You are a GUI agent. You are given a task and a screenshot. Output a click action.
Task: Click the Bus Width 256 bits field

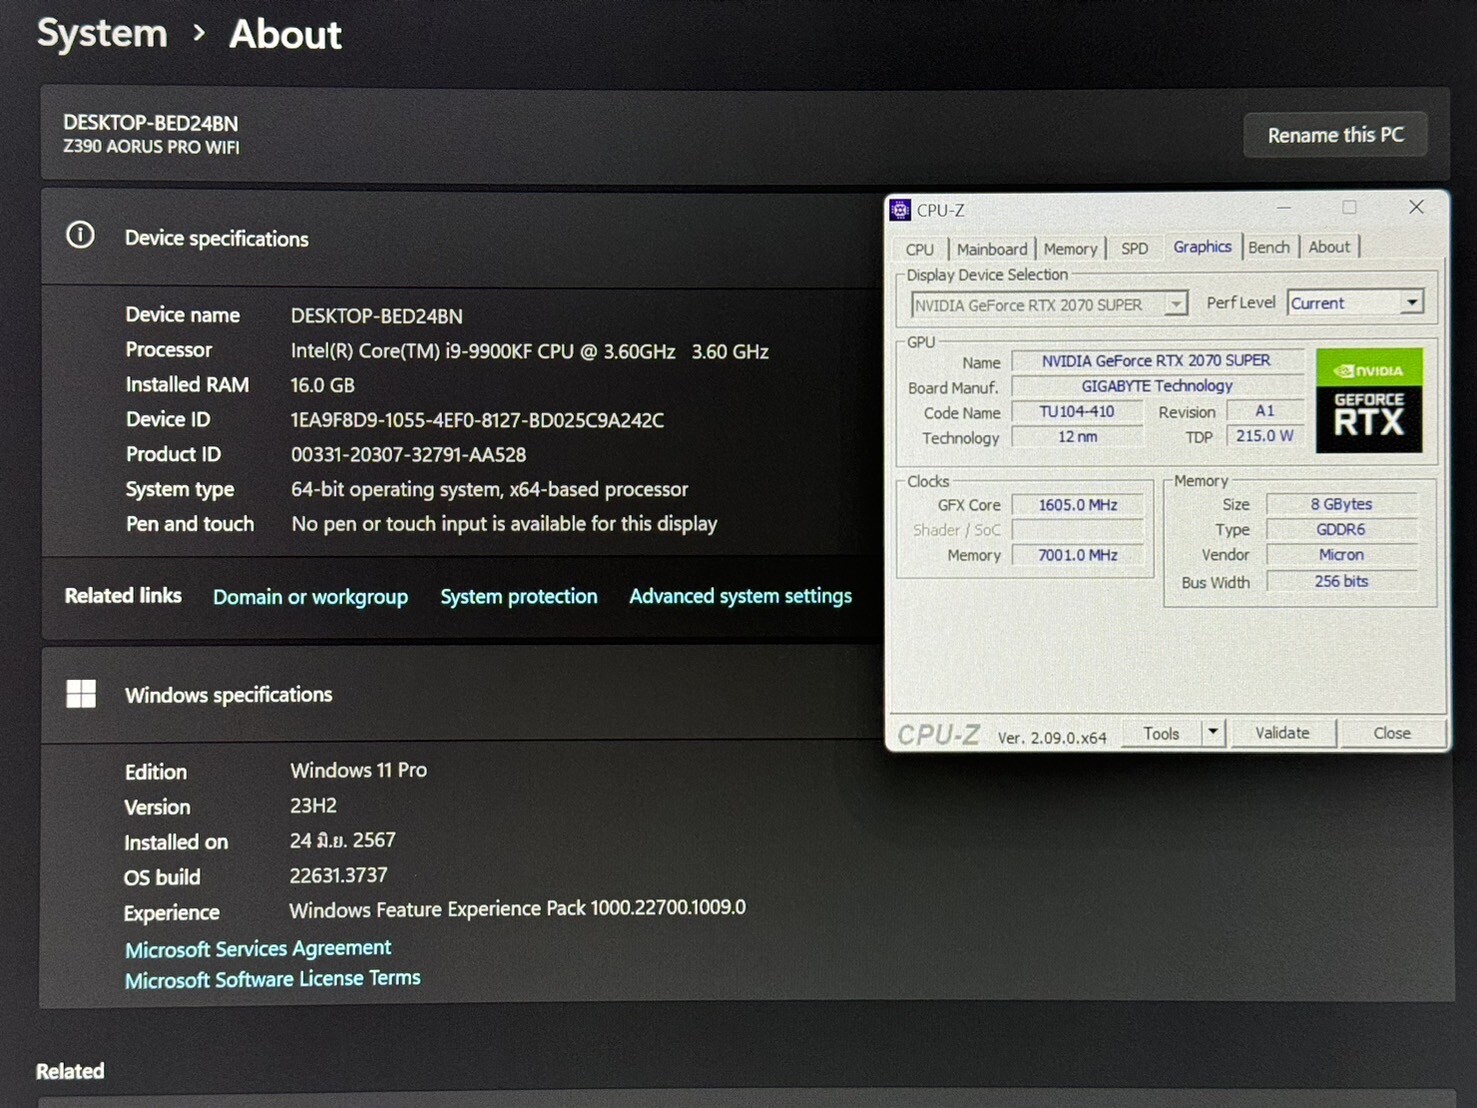click(1342, 581)
